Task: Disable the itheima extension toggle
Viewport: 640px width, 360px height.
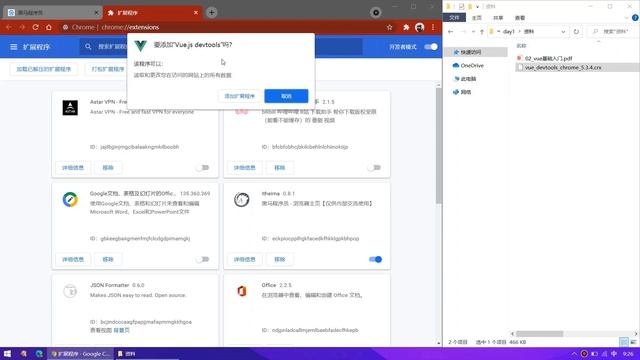Action: coord(375,259)
